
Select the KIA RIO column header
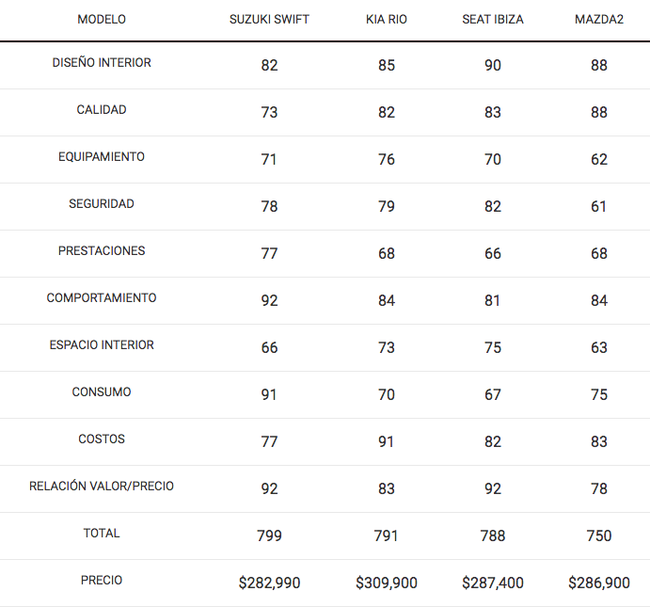click(386, 19)
